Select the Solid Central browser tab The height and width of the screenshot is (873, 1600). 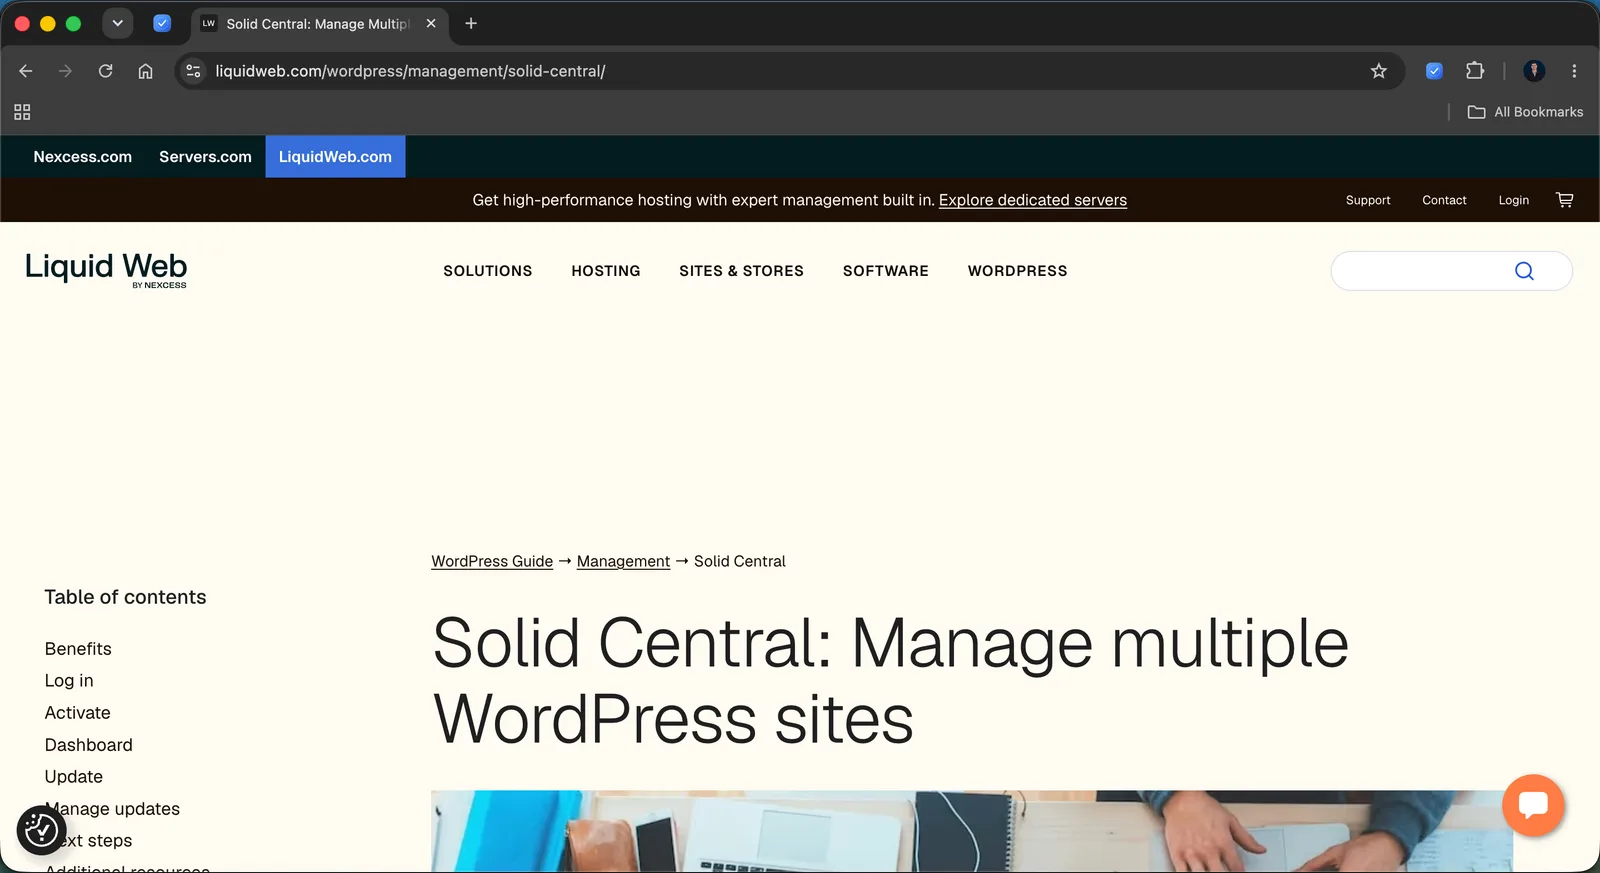(318, 23)
